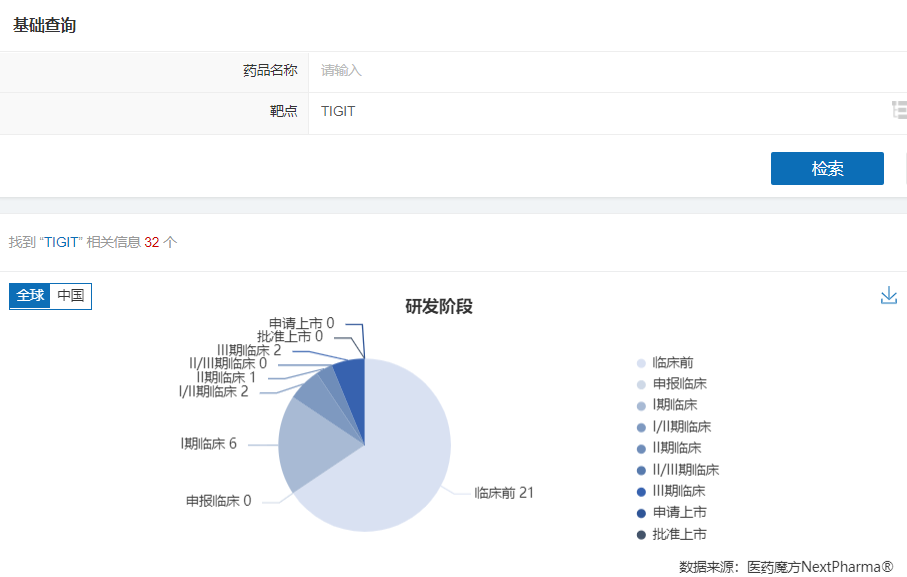
Task: Click the 基础查询 heading
Action: tap(45, 25)
